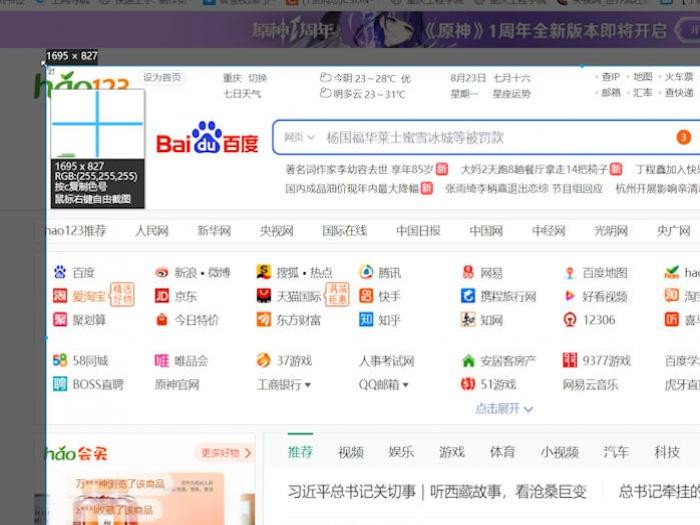Viewport: 700px width, 525px height.
Task: Switch to the 视频 news tab
Action: click(x=351, y=452)
